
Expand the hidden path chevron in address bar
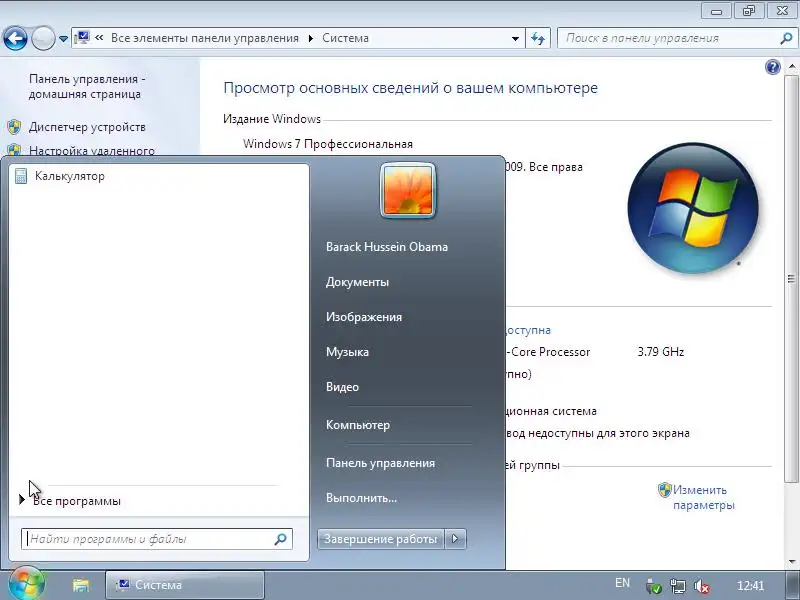tap(99, 38)
